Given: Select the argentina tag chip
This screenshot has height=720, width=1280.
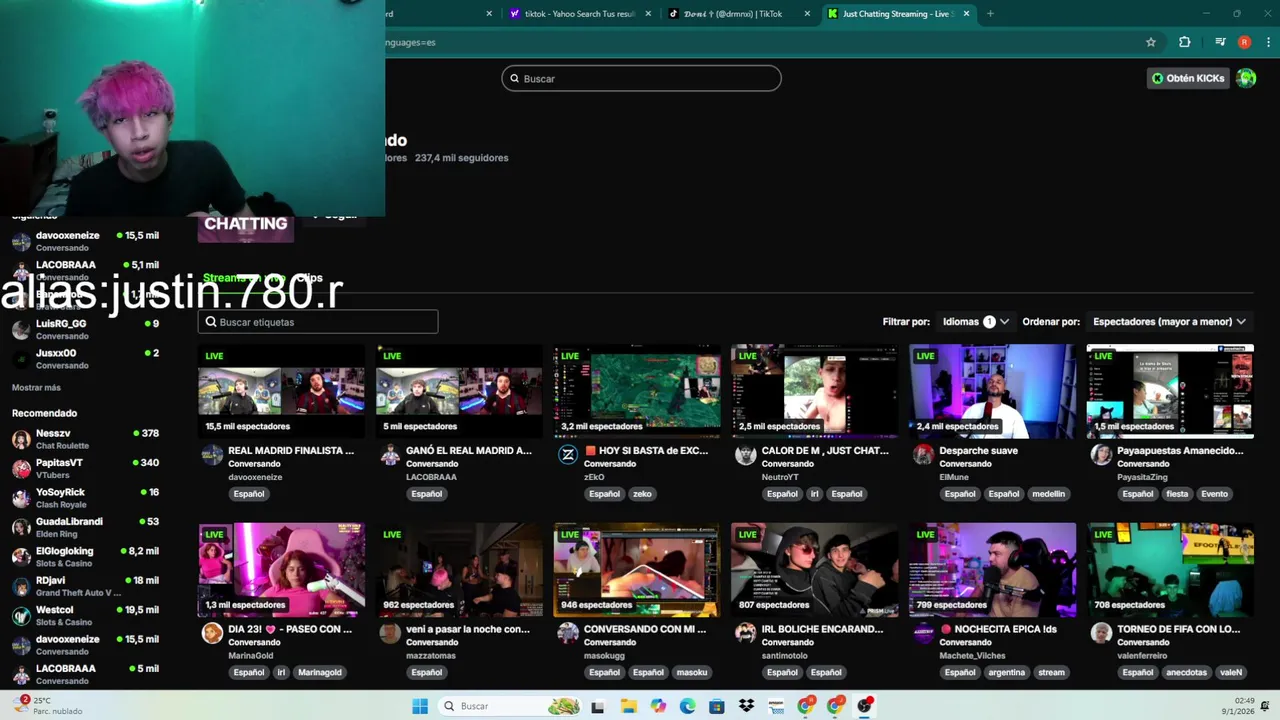Looking at the screenshot, I should point(1007,672).
